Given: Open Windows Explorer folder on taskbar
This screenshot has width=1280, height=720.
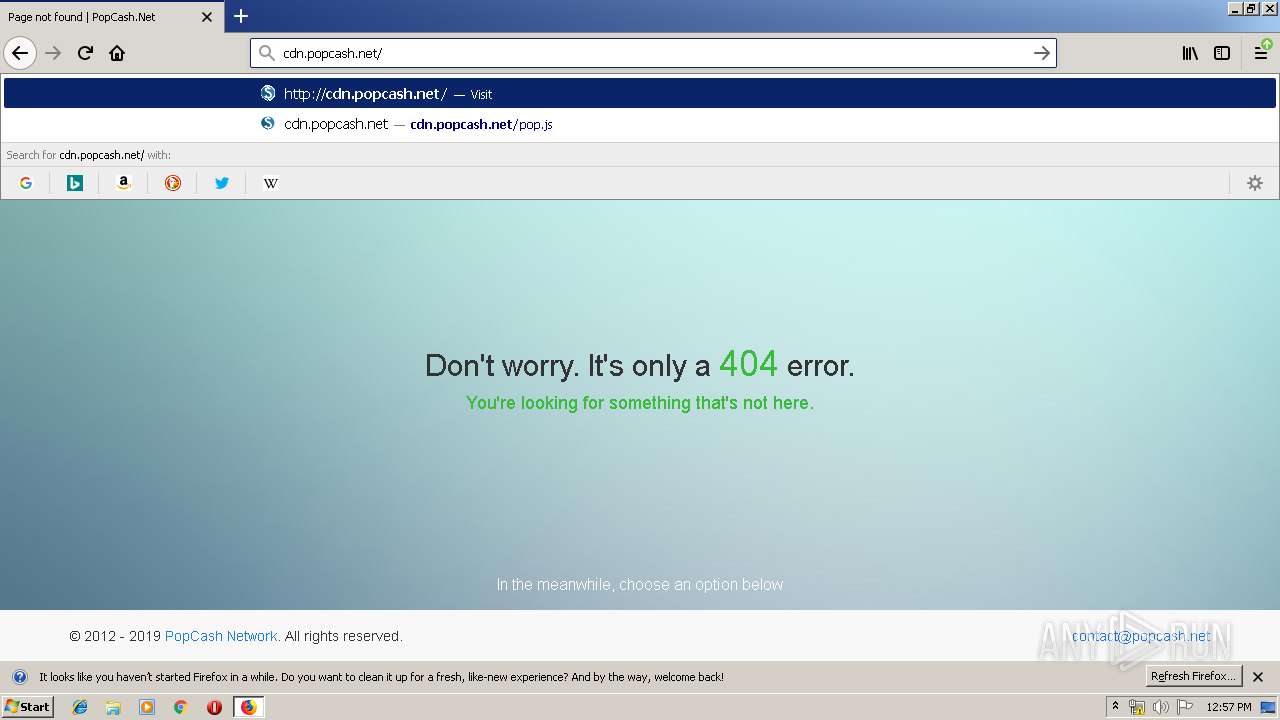Looking at the screenshot, I should [x=113, y=707].
